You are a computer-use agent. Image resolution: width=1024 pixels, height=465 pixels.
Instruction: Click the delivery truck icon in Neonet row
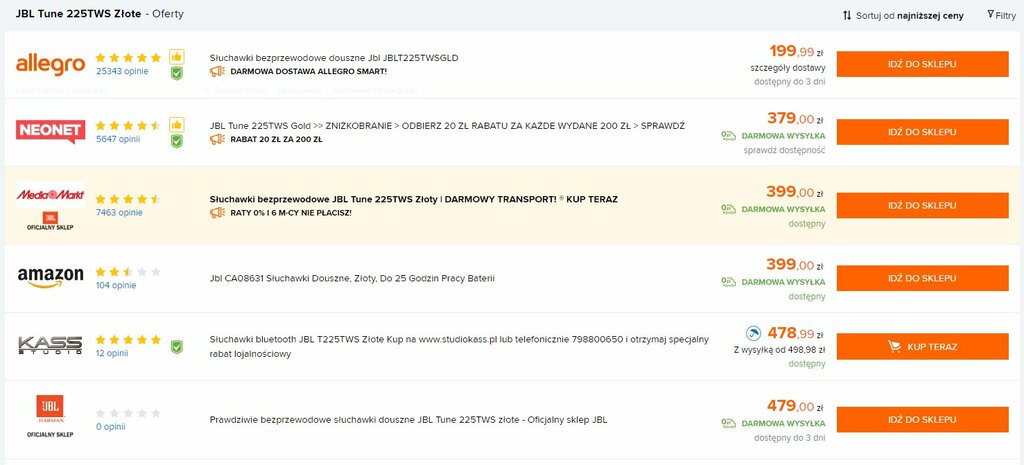[728, 136]
